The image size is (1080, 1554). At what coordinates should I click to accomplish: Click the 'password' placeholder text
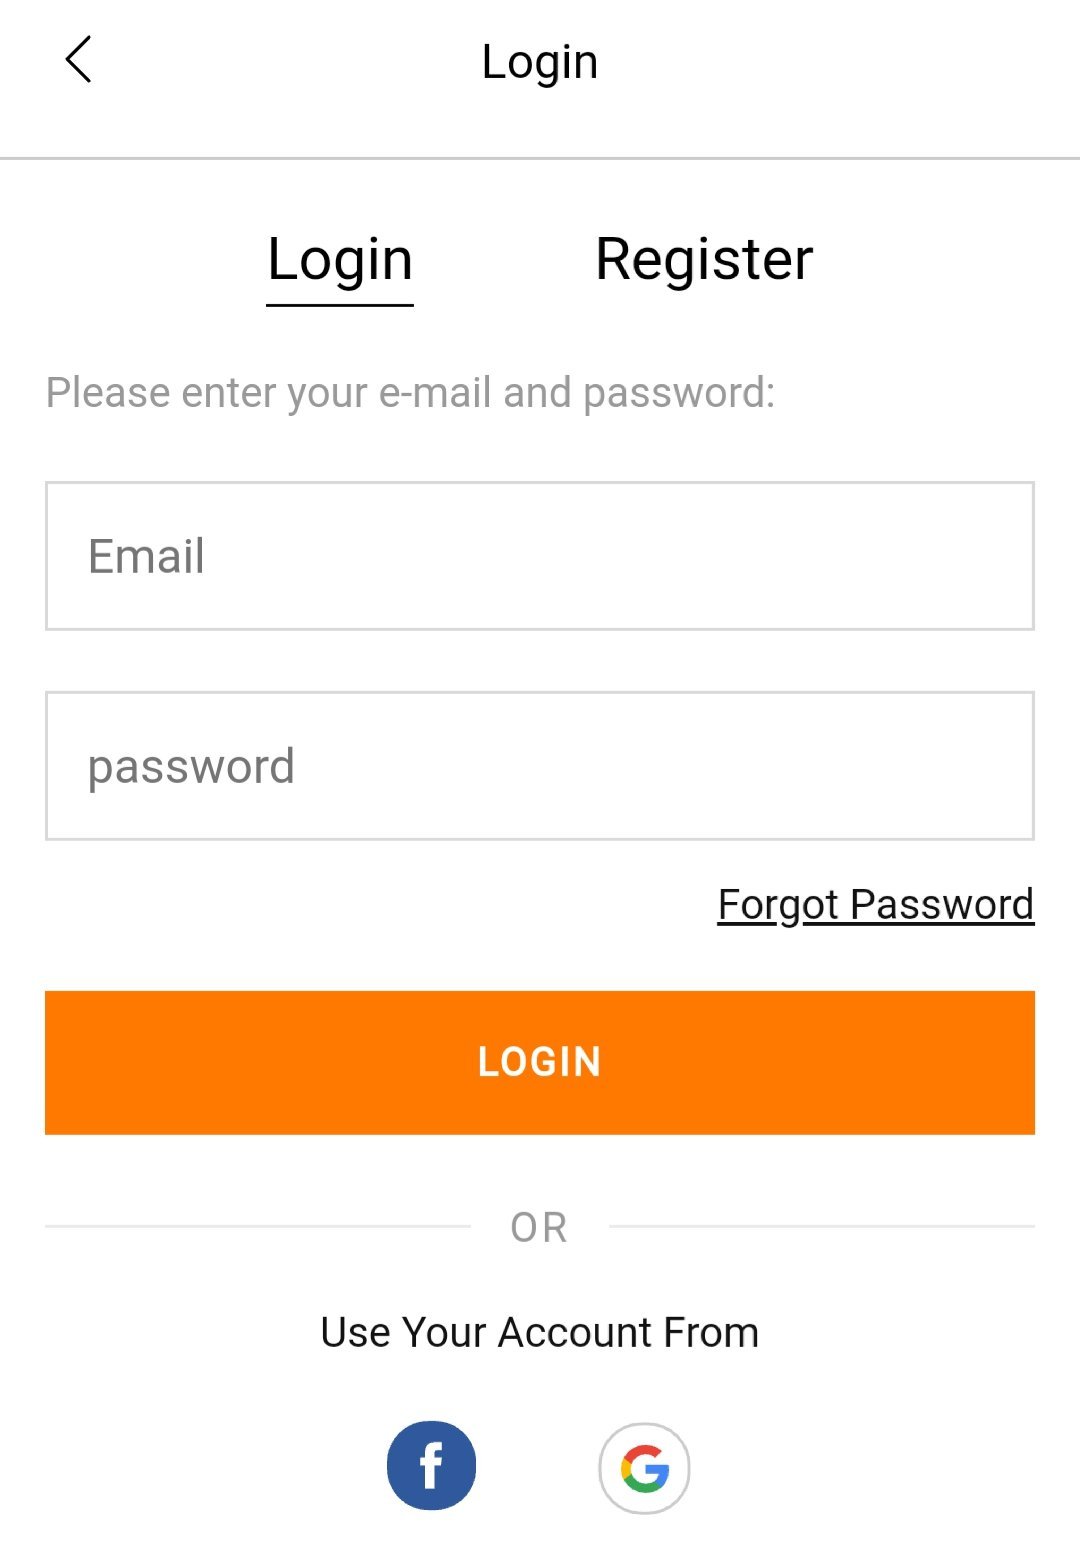191,768
